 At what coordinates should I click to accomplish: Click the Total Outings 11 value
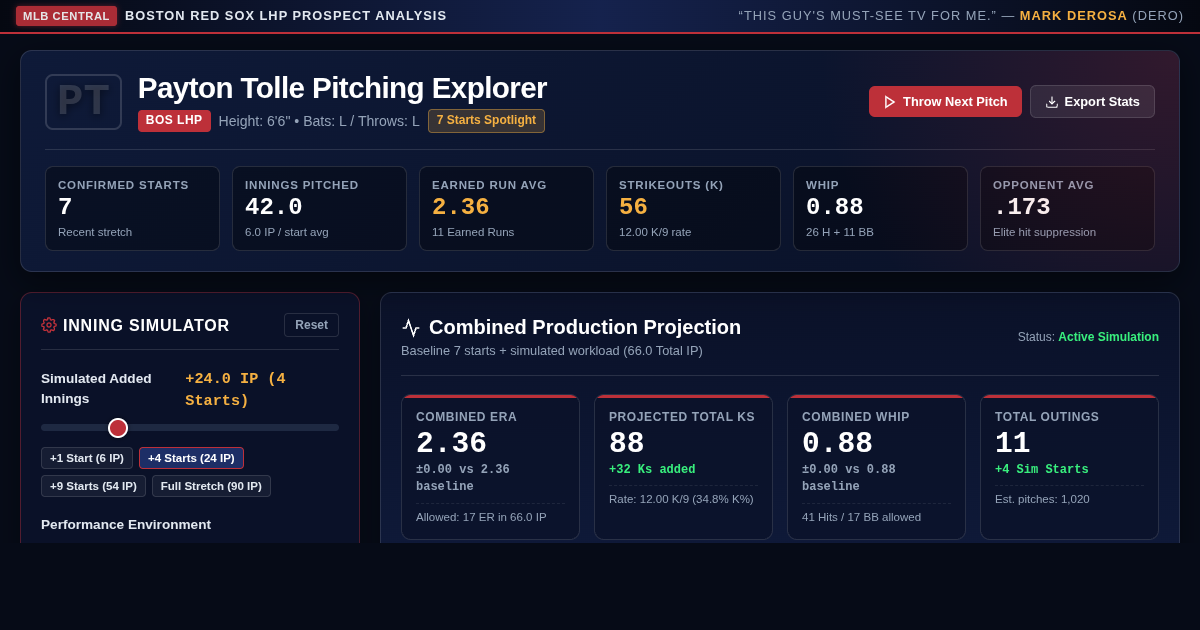point(1012,443)
